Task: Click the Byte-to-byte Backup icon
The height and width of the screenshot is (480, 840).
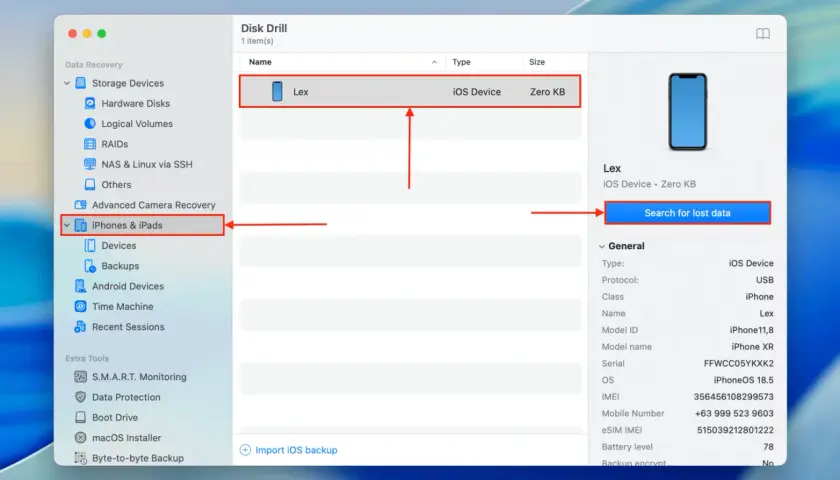Action: coord(80,458)
